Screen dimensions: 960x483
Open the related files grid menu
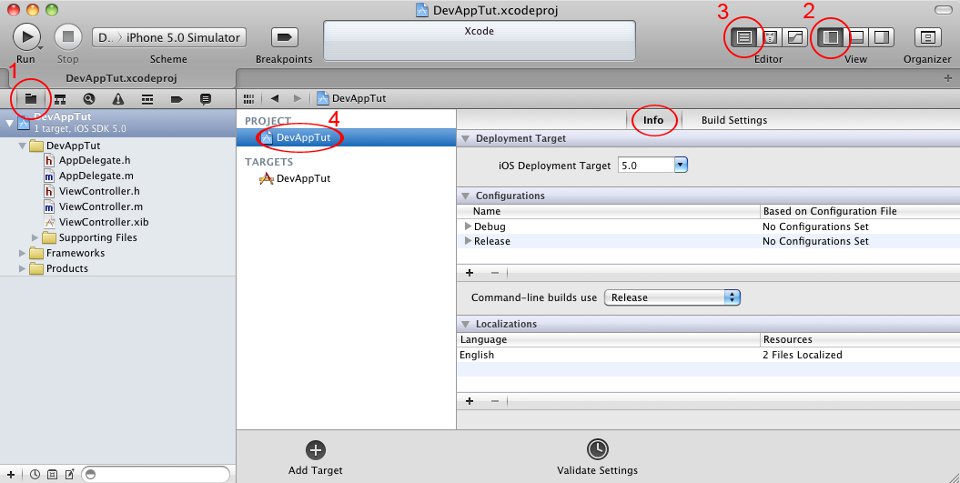coord(249,99)
